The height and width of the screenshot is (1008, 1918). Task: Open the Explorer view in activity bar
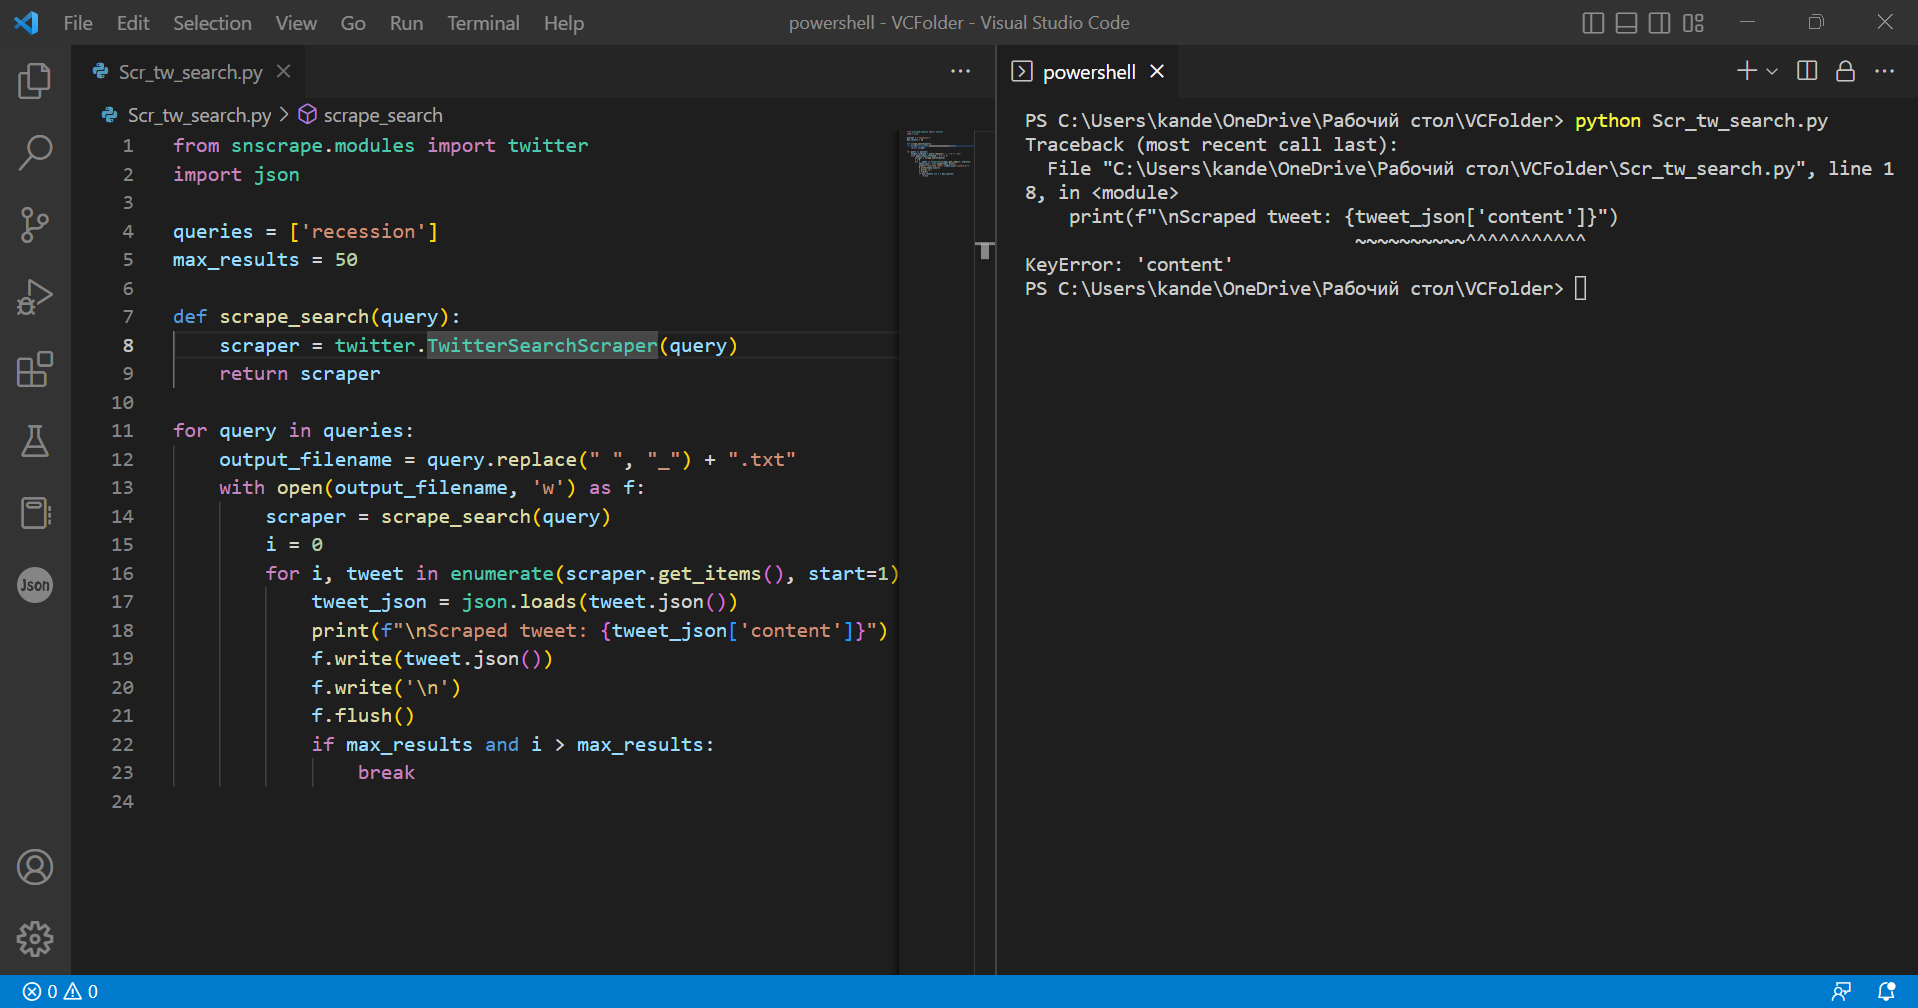pos(35,81)
